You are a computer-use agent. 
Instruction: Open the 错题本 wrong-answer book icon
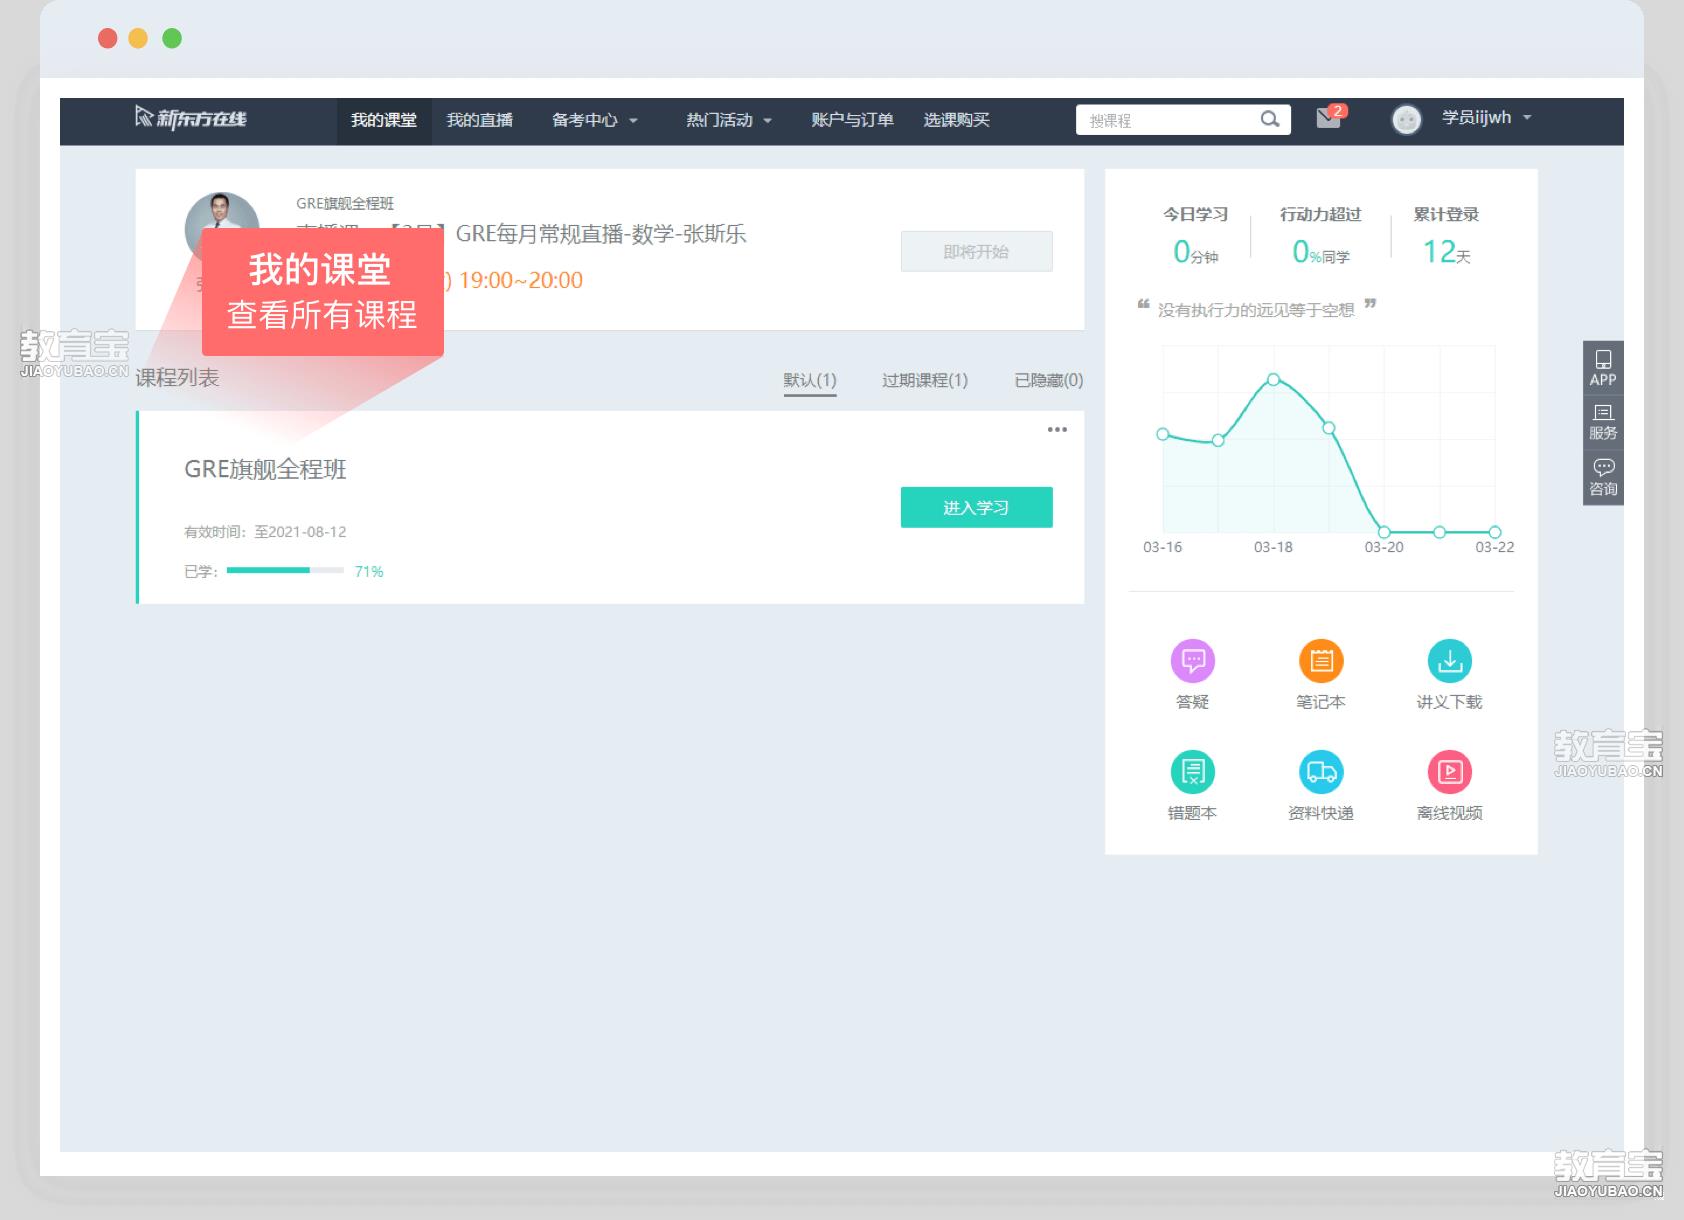pyautogui.click(x=1192, y=772)
